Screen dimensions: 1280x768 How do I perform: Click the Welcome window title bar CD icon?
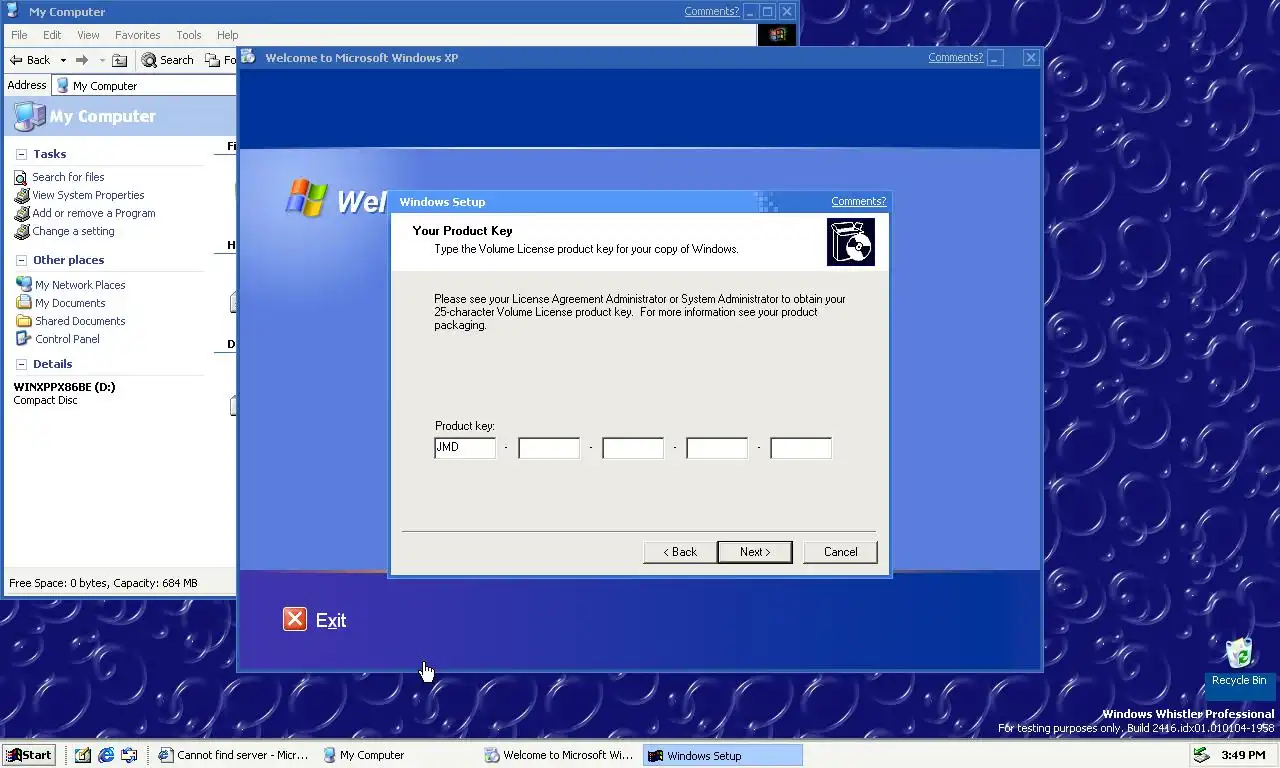tap(249, 57)
